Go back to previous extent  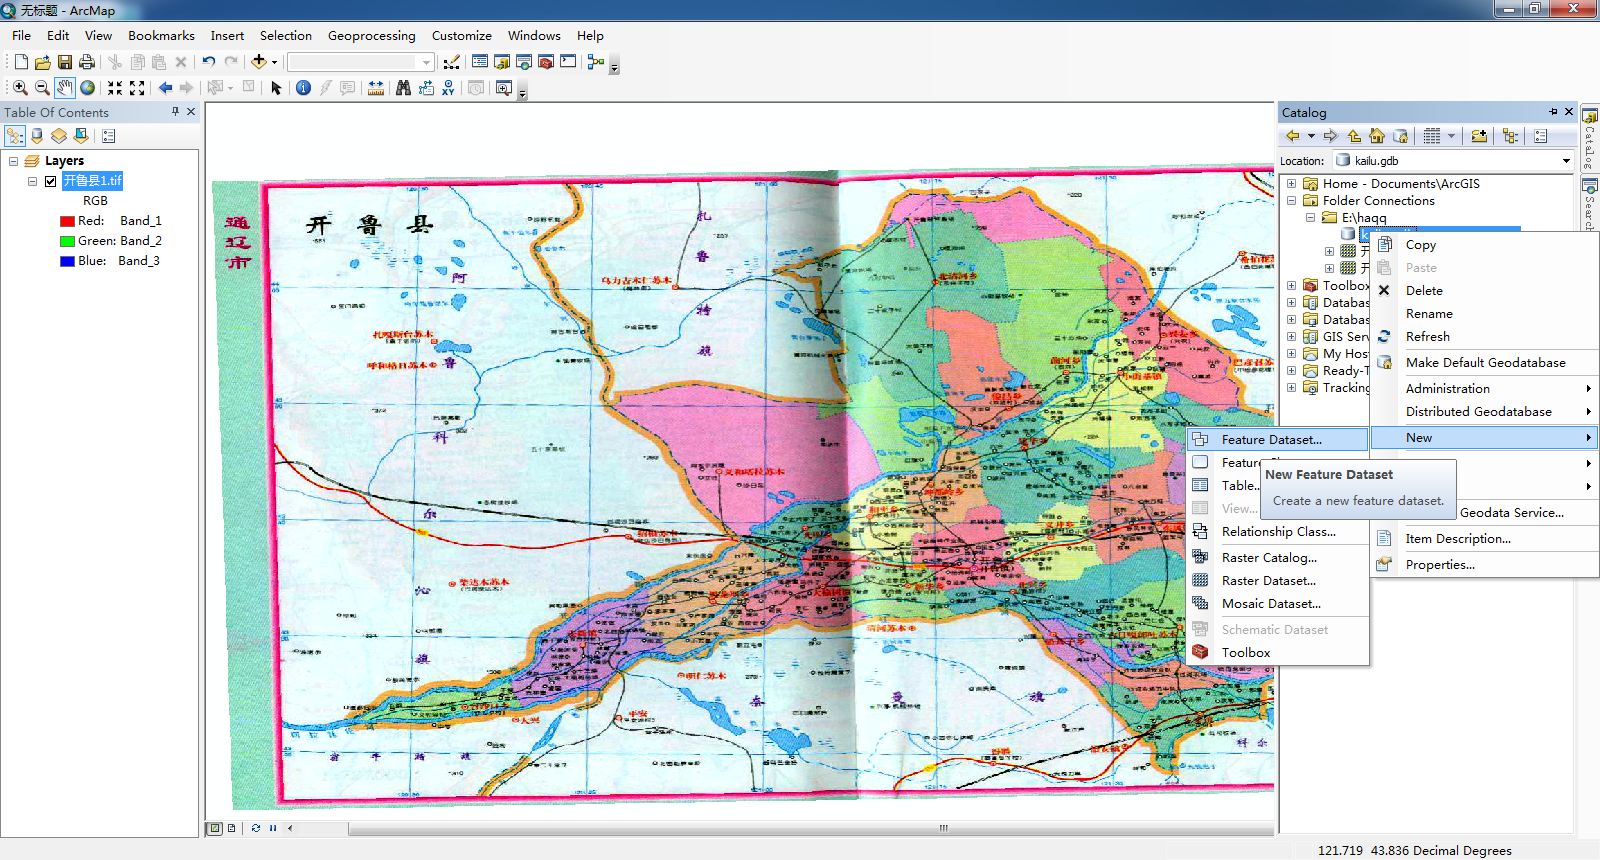coord(165,88)
